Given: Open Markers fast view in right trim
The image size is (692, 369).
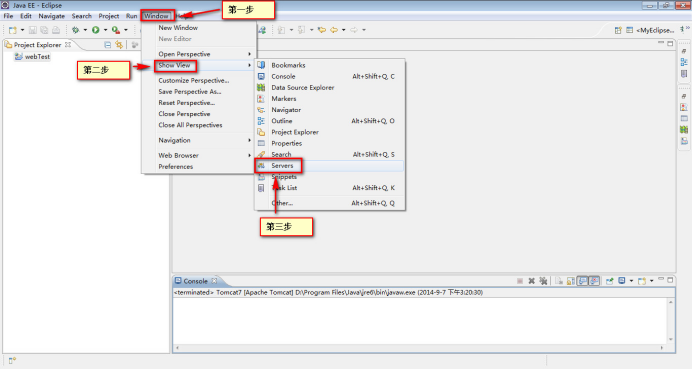Looking at the screenshot, I should (x=684, y=107).
